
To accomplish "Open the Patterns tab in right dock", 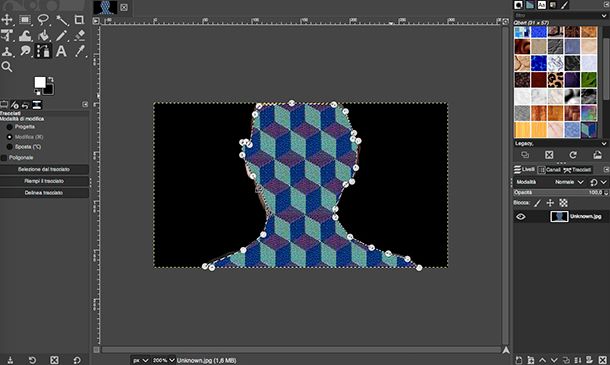I will click(x=530, y=5).
